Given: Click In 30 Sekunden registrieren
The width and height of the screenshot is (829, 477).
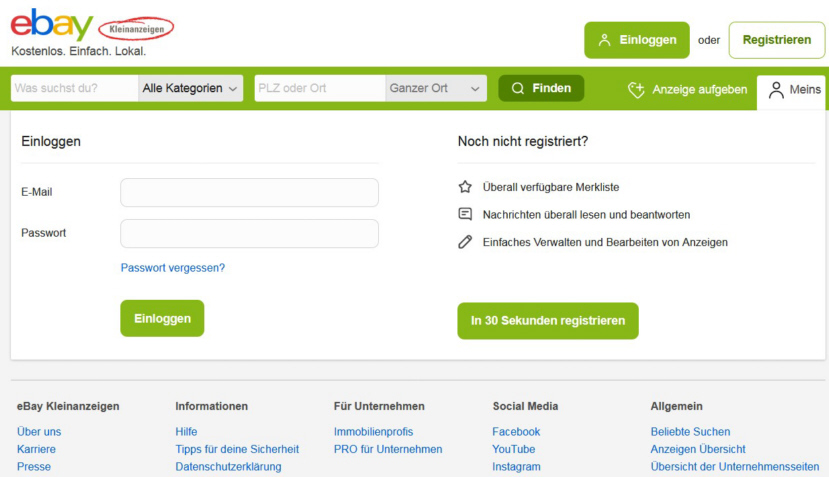Looking at the screenshot, I should point(548,320).
